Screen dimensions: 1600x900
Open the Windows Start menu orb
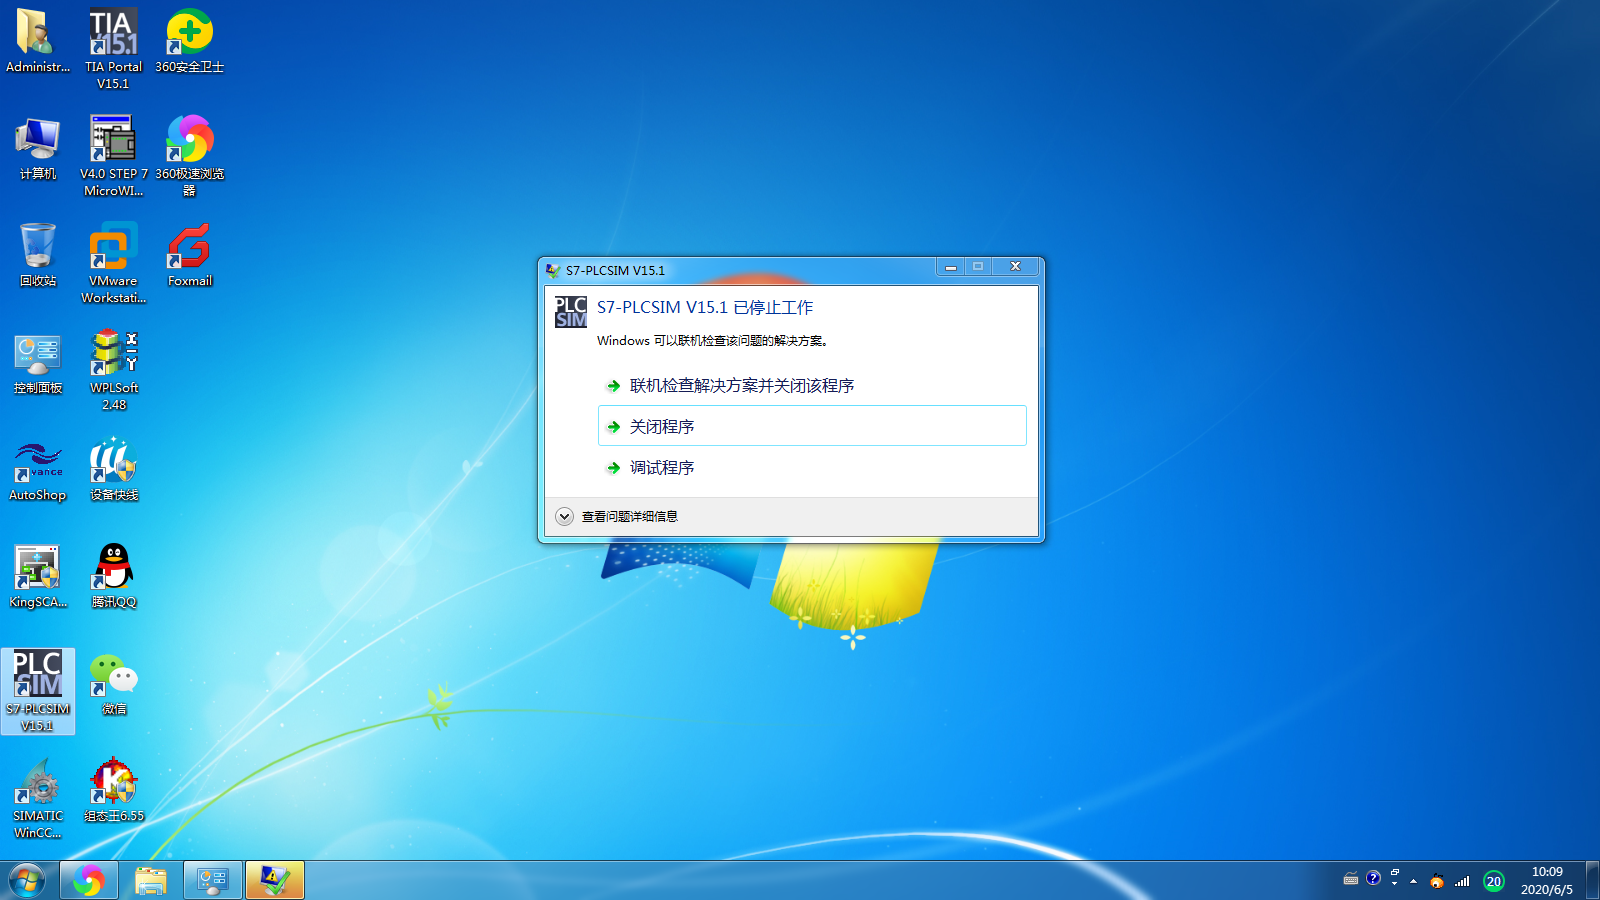[x=27, y=881]
